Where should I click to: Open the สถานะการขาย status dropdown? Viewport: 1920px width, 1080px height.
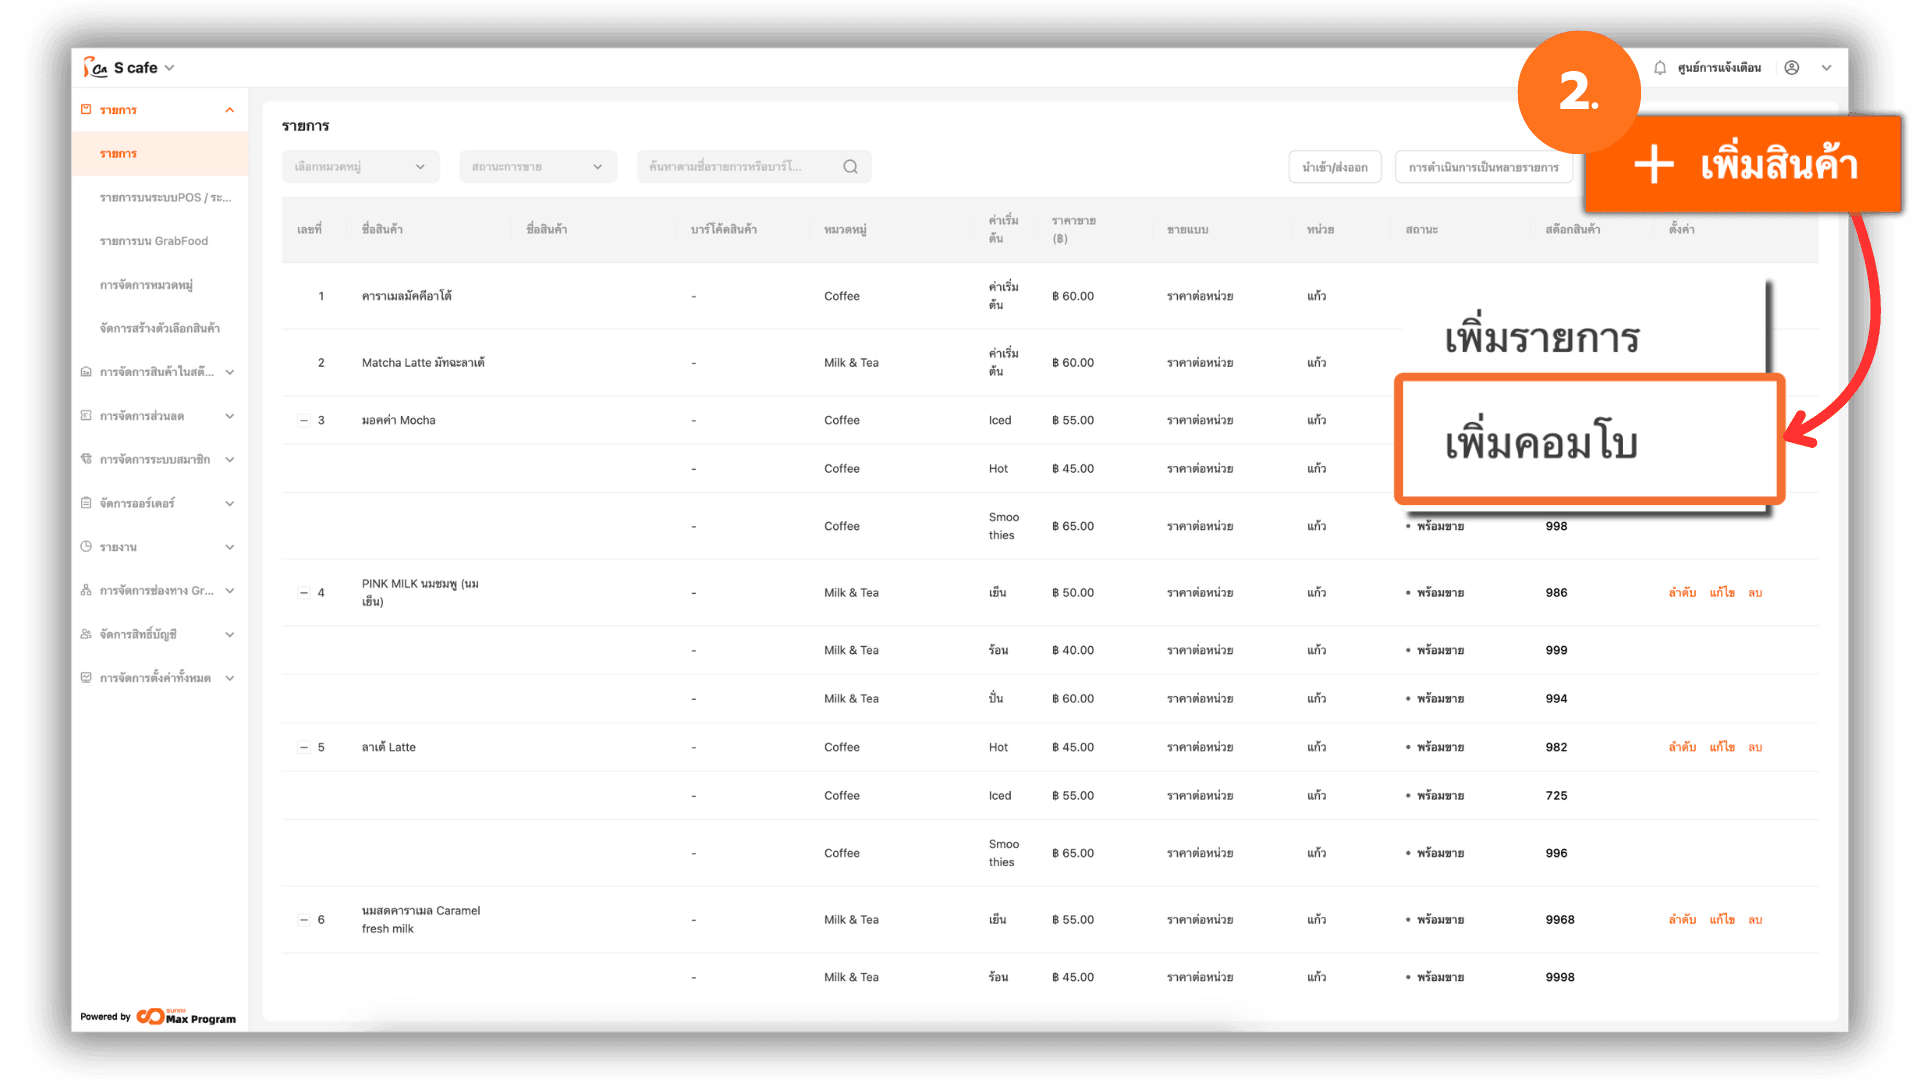pos(537,167)
